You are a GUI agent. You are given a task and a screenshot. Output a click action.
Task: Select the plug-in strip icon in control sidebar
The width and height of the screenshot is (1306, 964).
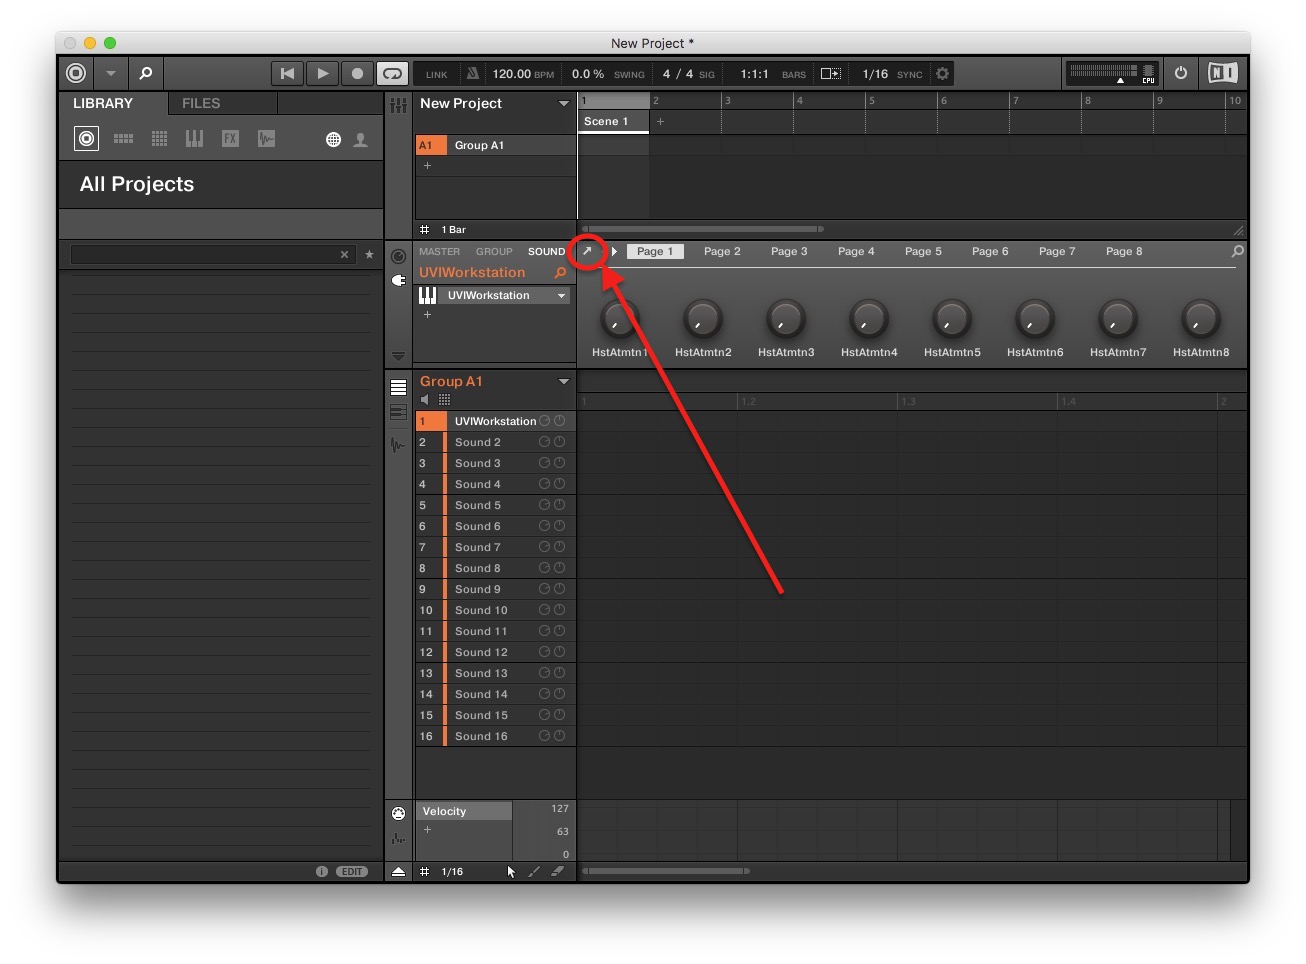coord(399,281)
